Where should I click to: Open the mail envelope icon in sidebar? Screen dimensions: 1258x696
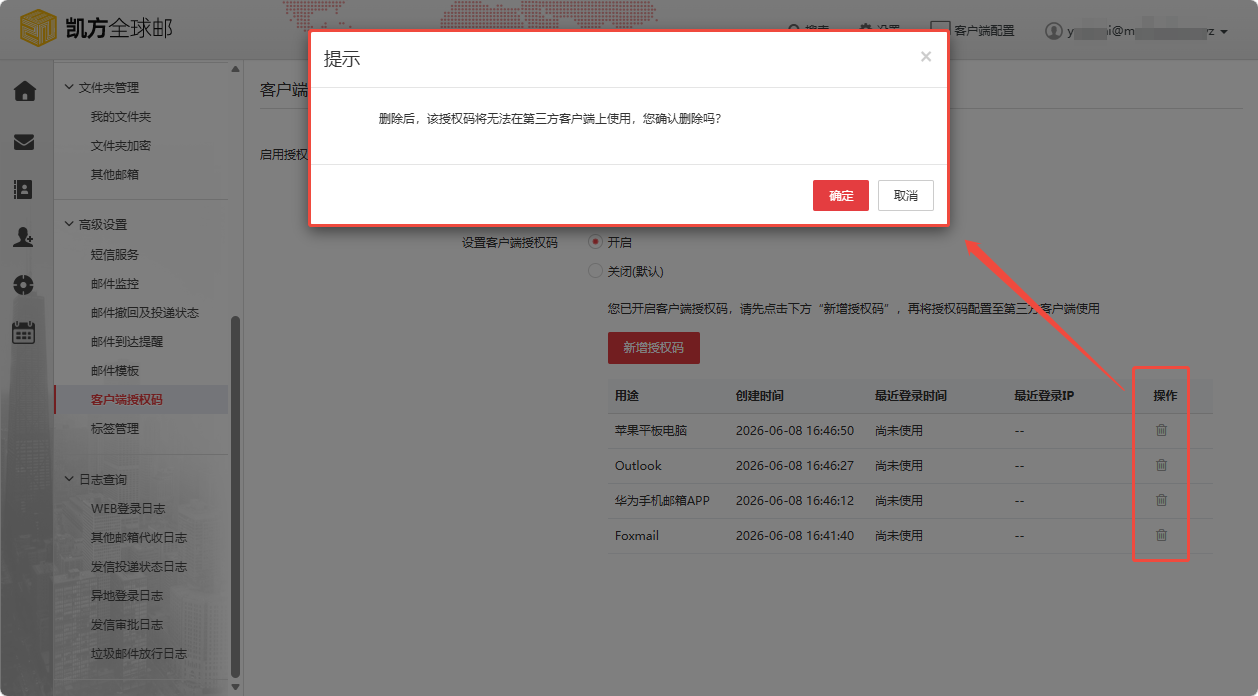click(24, 142)
